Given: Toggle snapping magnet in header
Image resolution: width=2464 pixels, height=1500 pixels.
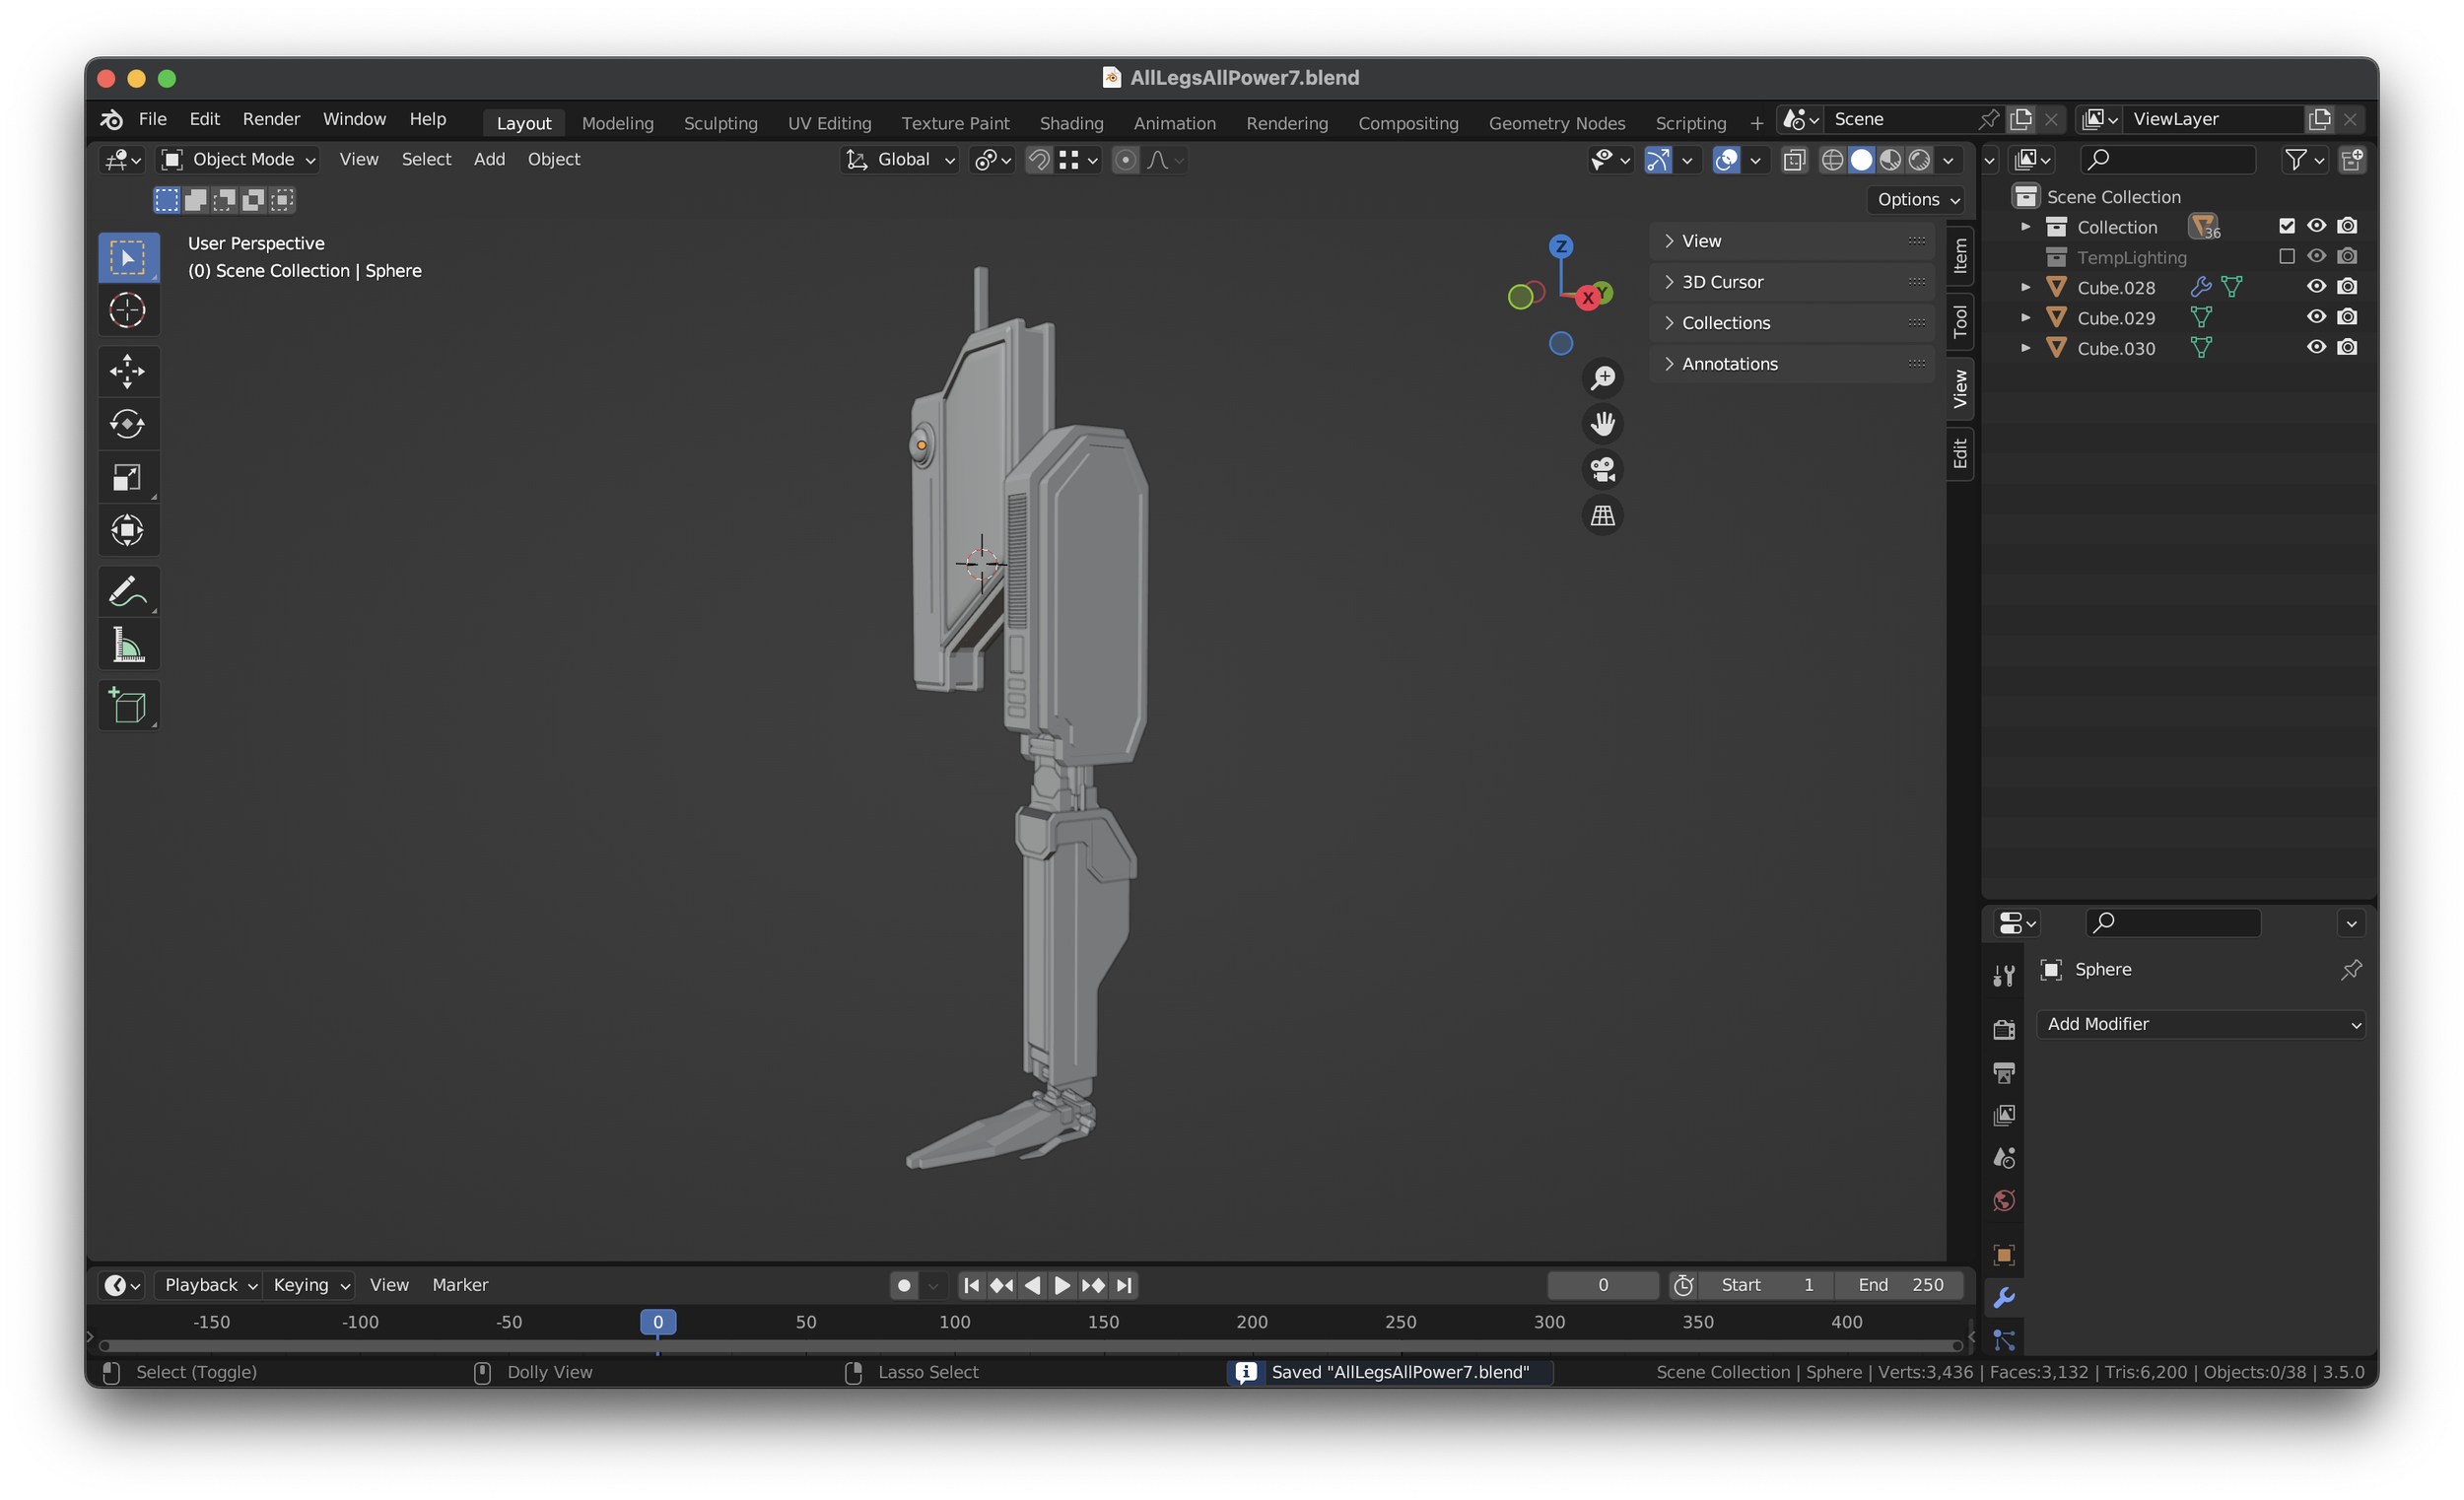Looking at the screenshot, I should [1039, 160].
